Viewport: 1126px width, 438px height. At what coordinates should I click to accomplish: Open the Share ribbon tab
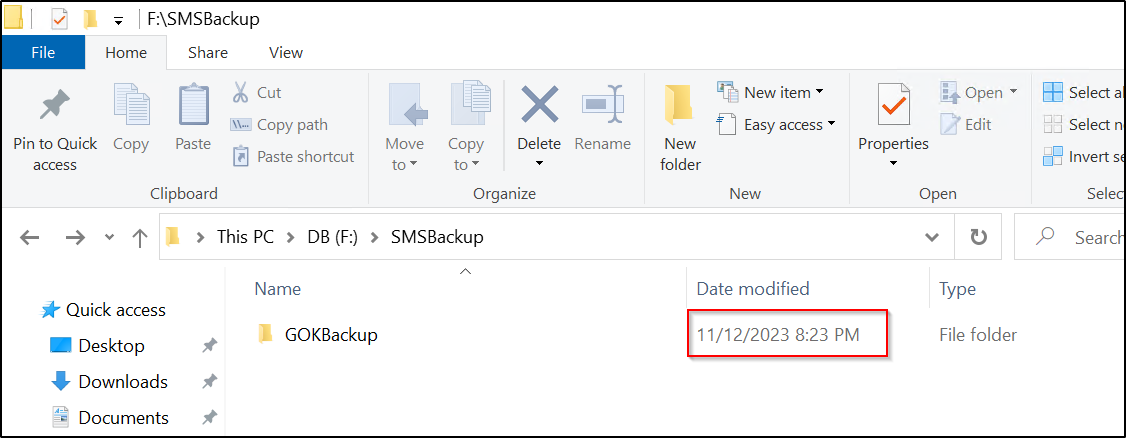208,52
